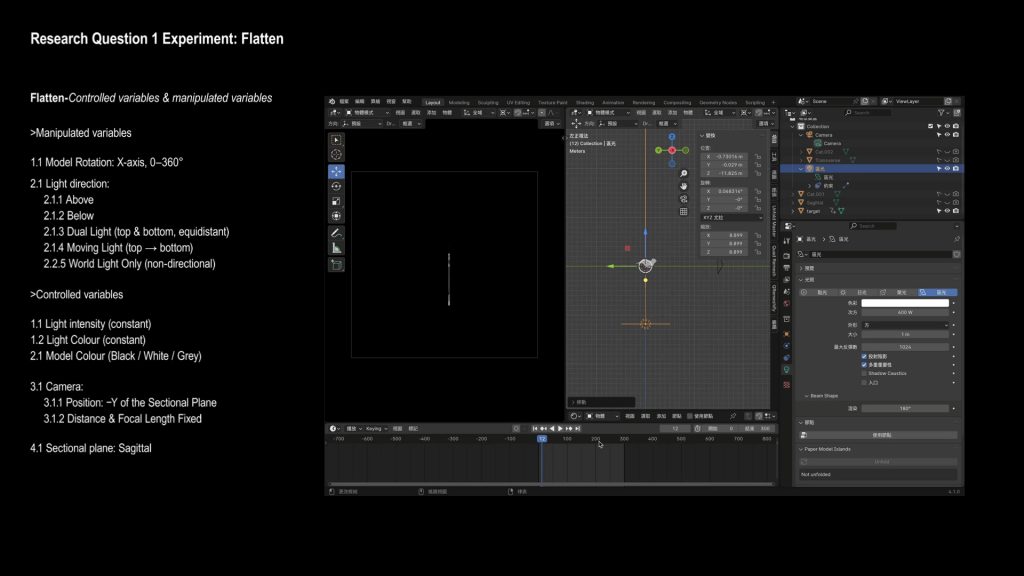The image size is (1024, 576).
Task: Toggle the eye visibility for Camera collection
Action: 946,135
